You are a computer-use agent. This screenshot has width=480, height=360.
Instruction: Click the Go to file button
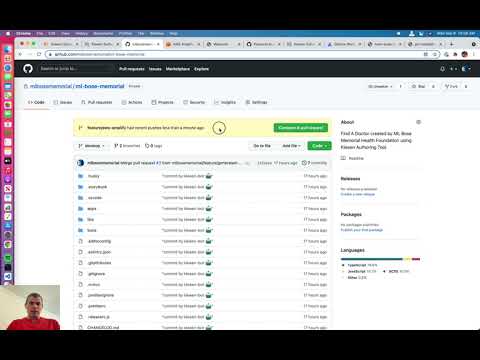[x=262, y=146]
